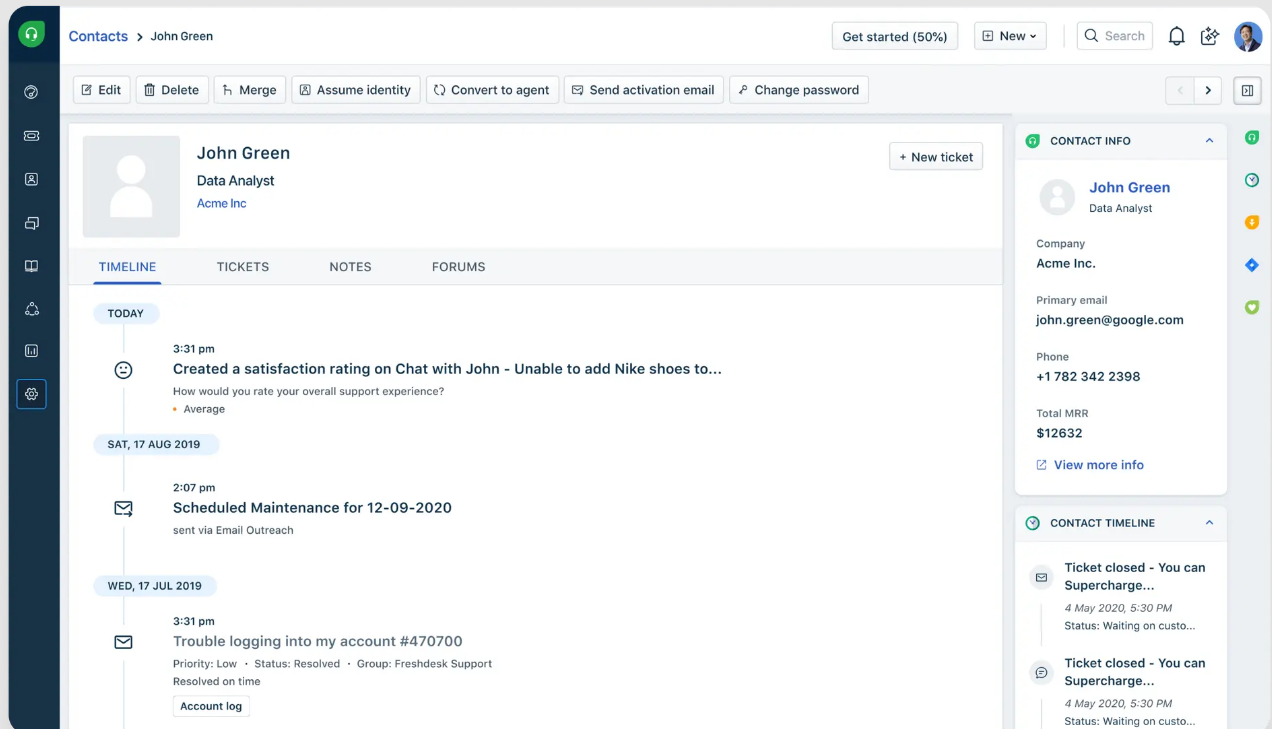Click the TODAY date marker
This screenshot has height=729, width=1272.
[126, 314]
